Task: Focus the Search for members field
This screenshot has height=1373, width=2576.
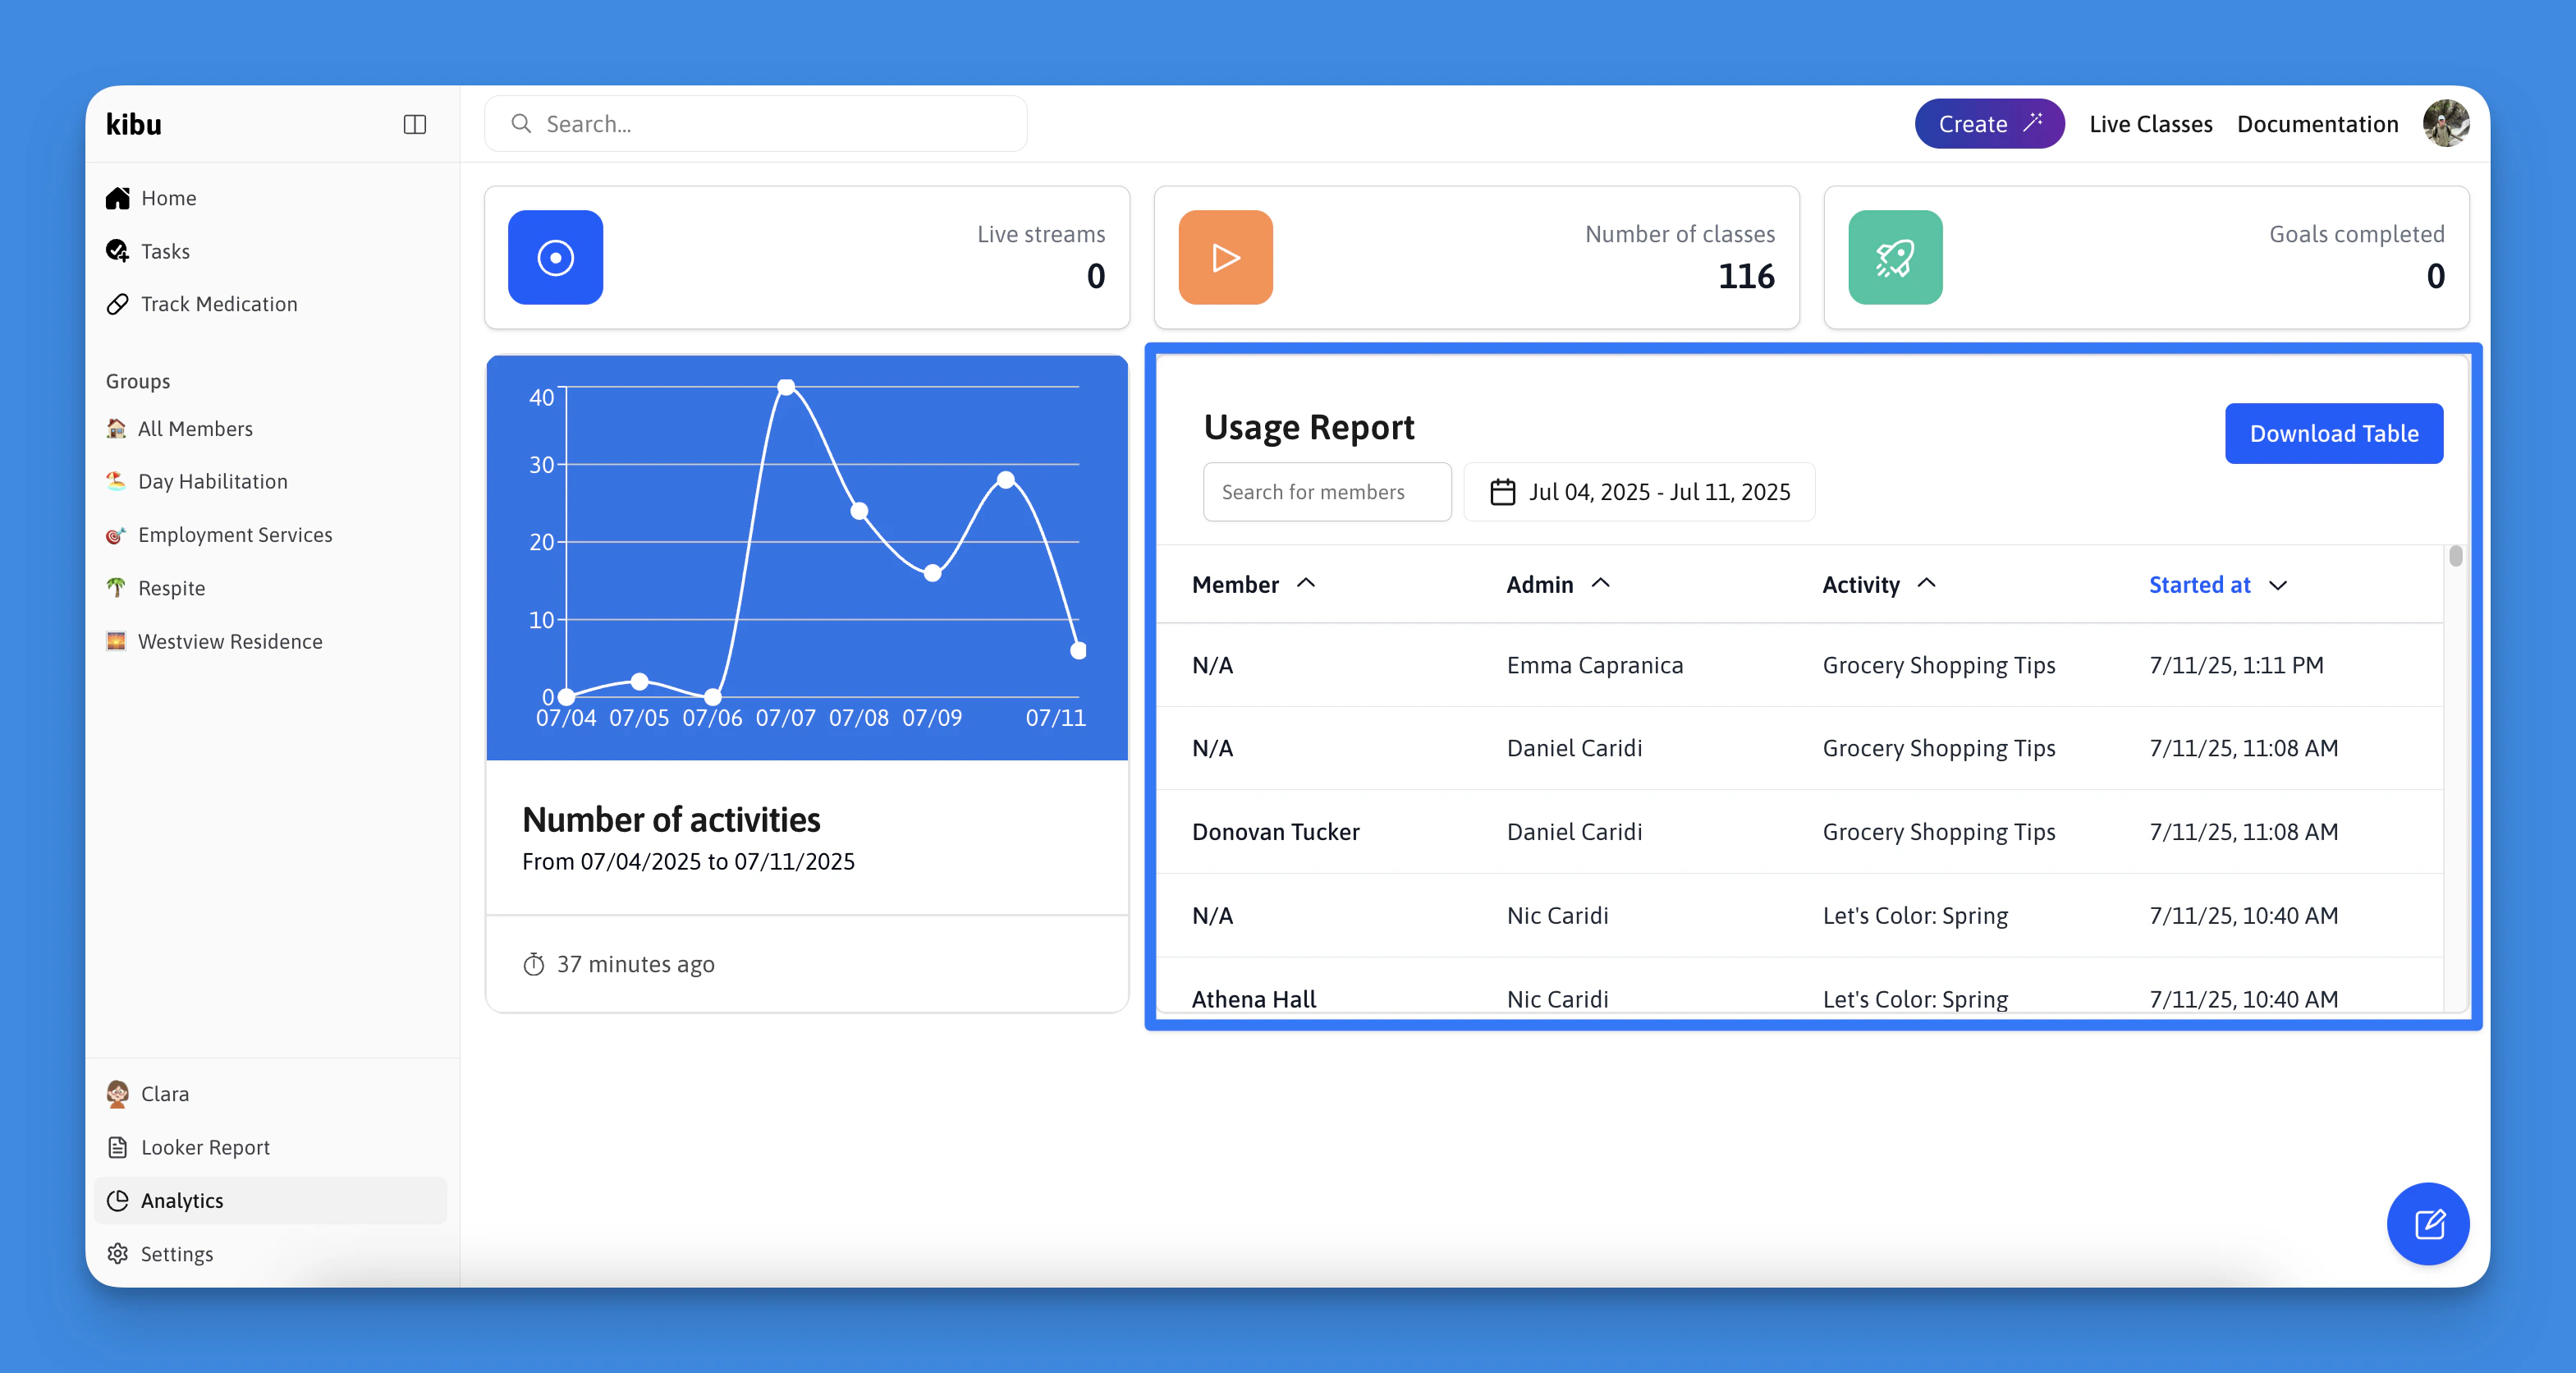Action: point(1326,492)
